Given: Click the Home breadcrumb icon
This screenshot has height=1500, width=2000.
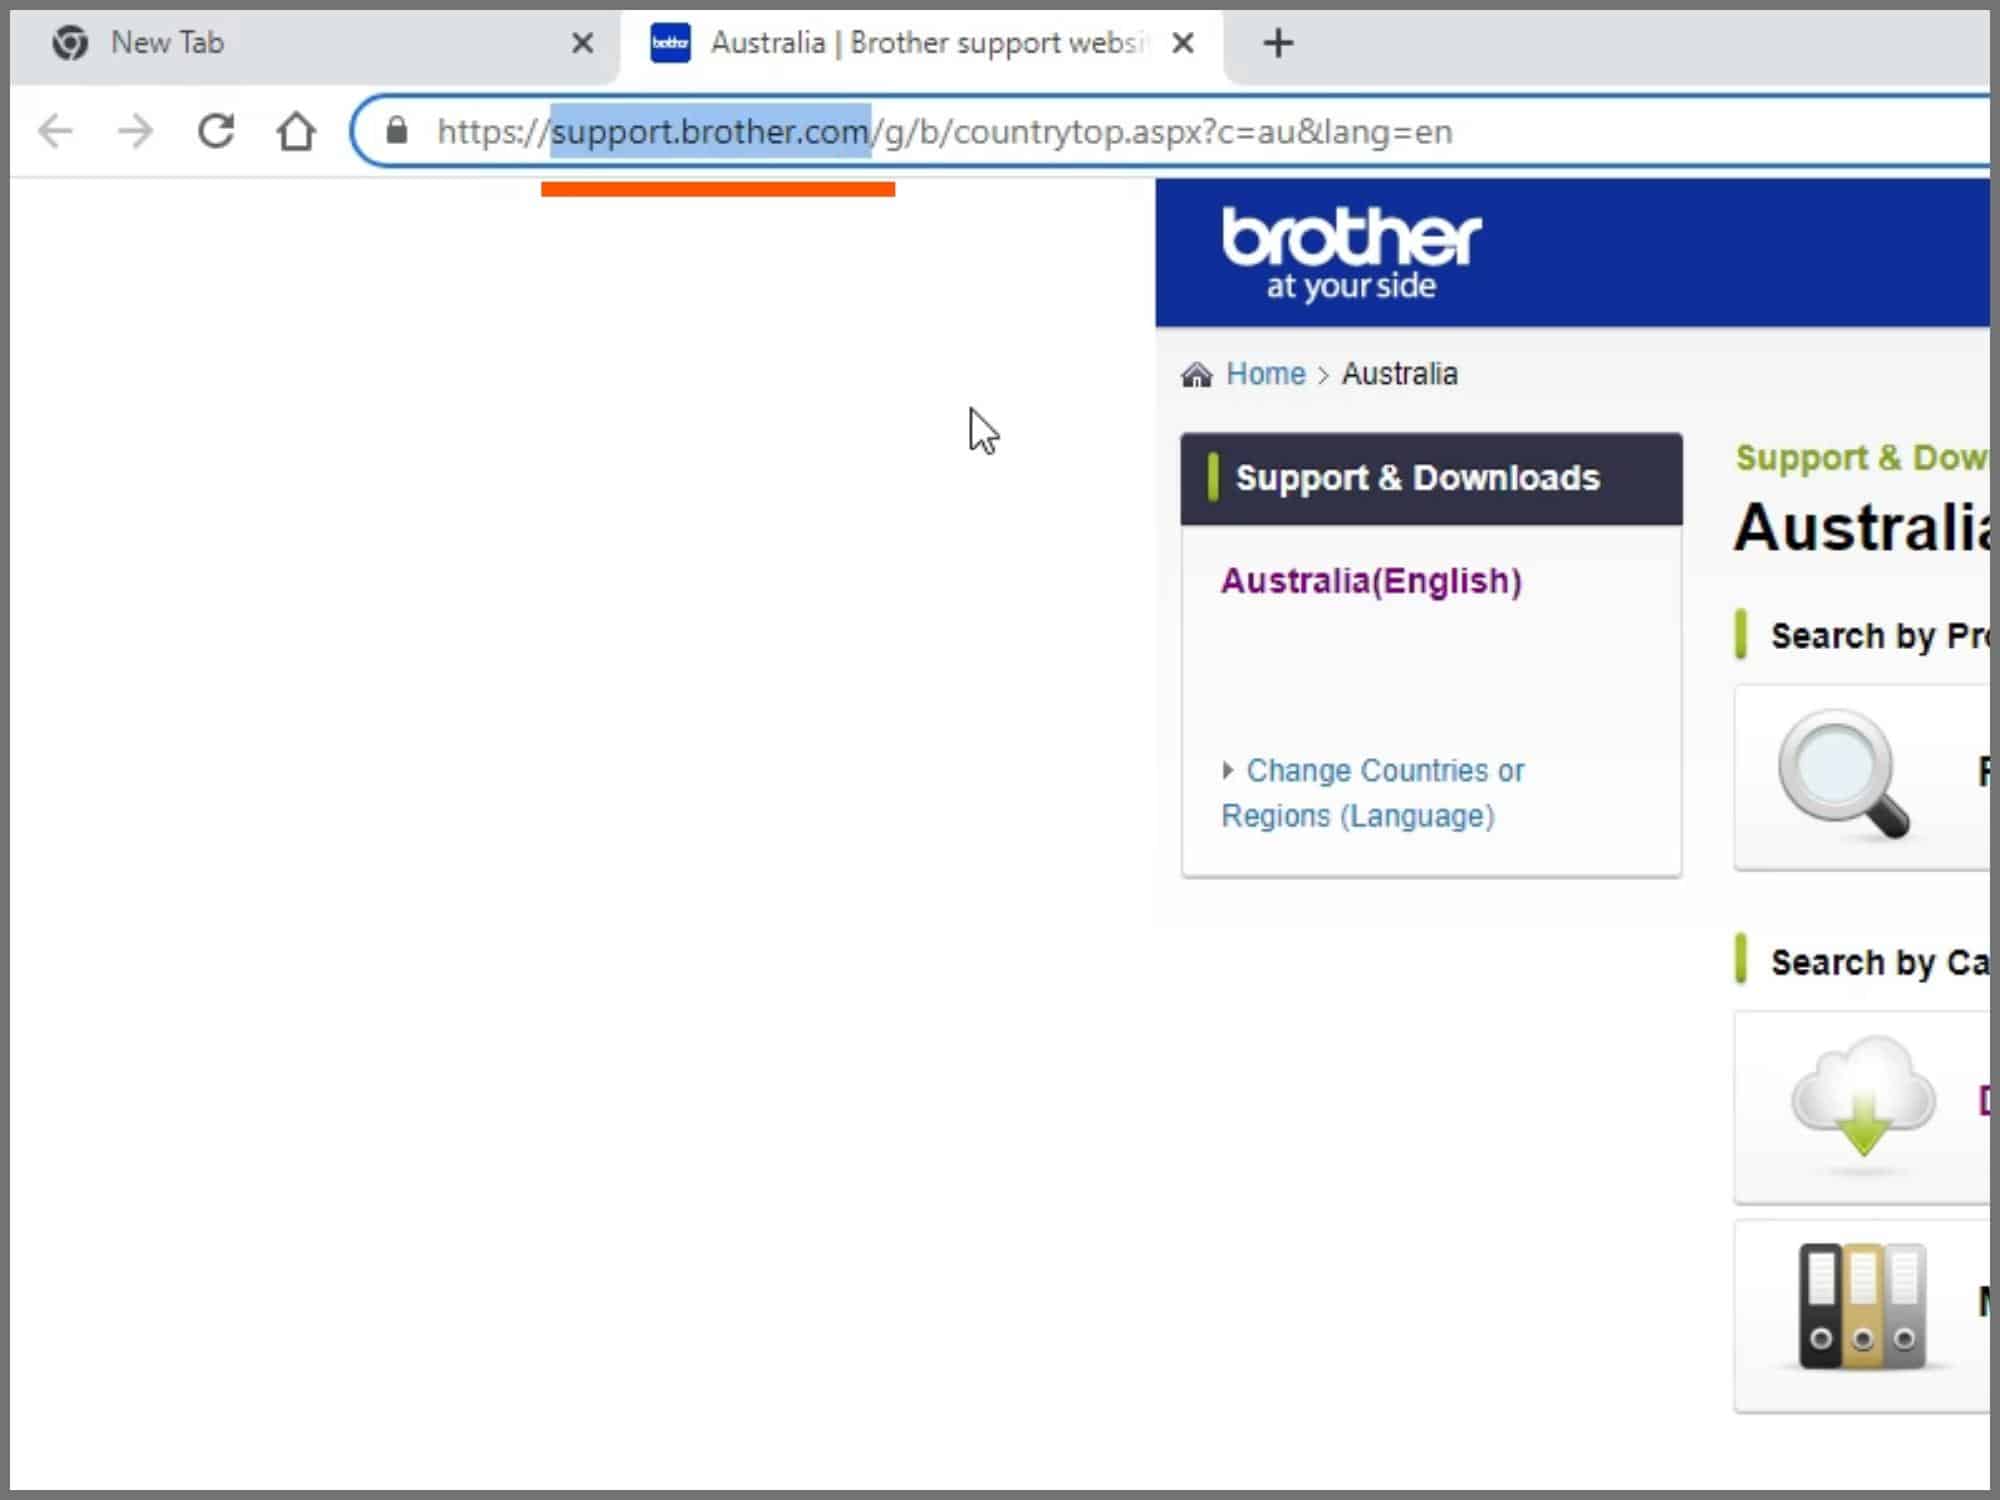Looking at the screenshot, I should point(1195,375).
